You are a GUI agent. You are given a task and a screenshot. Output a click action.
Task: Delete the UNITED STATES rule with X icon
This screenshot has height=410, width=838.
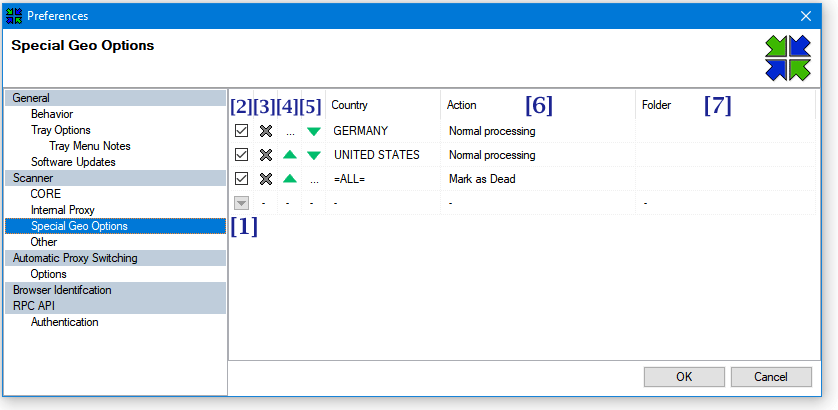(266, 154)
